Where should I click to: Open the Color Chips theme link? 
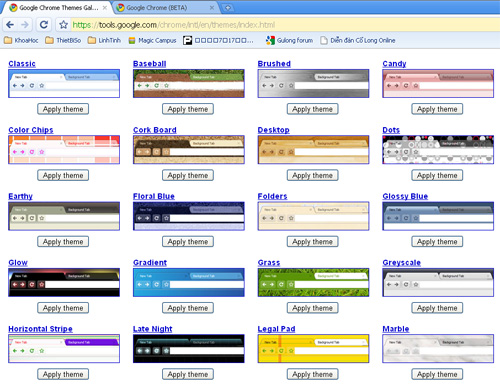pyautogui.click(x=31, y=130)
